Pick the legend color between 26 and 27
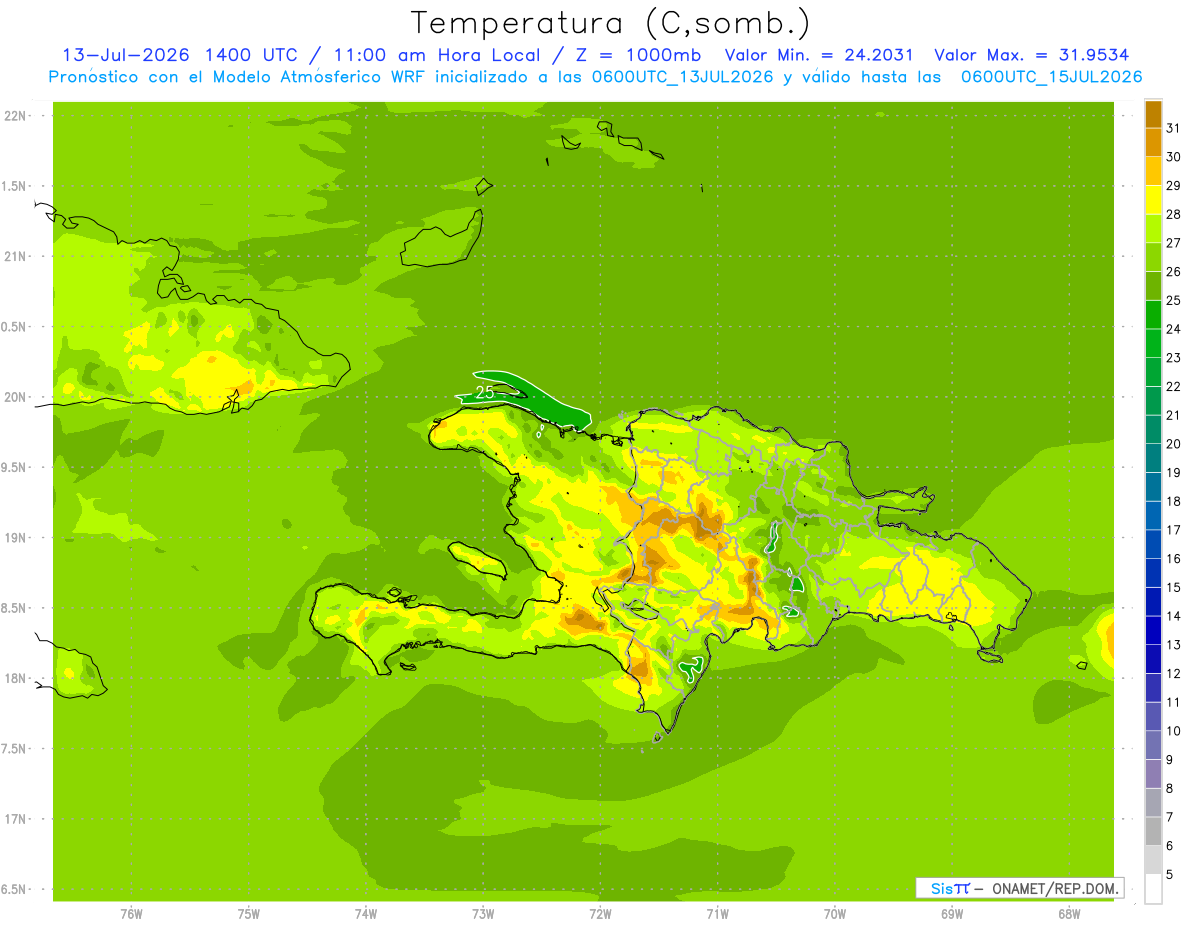 pos(1153,257)
